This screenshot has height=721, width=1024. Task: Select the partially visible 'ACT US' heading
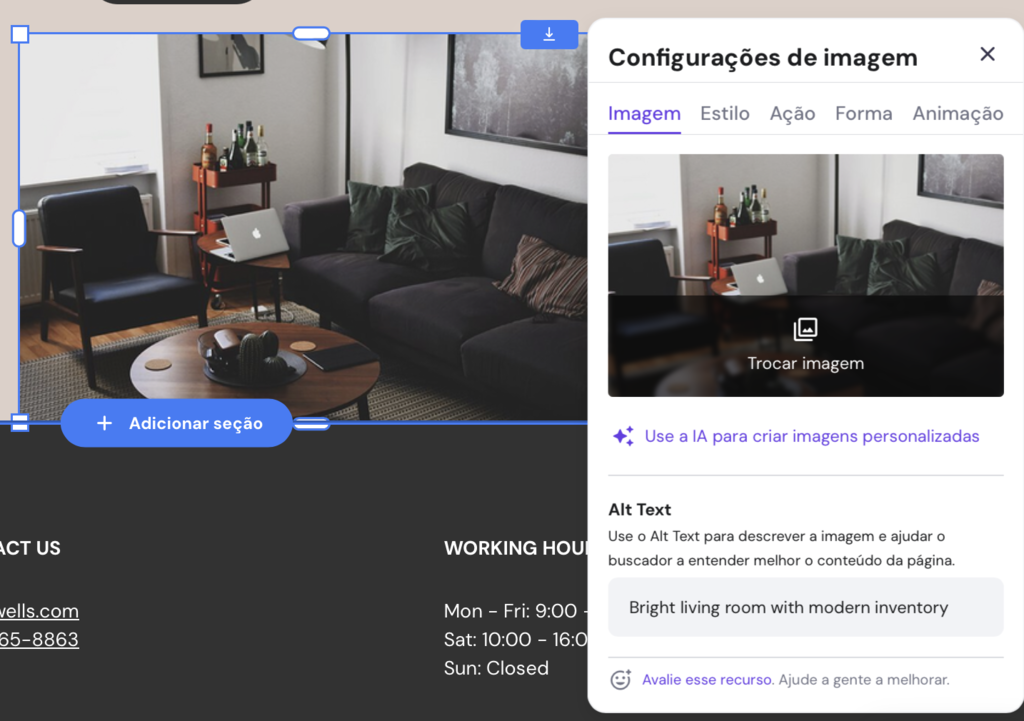30,548
